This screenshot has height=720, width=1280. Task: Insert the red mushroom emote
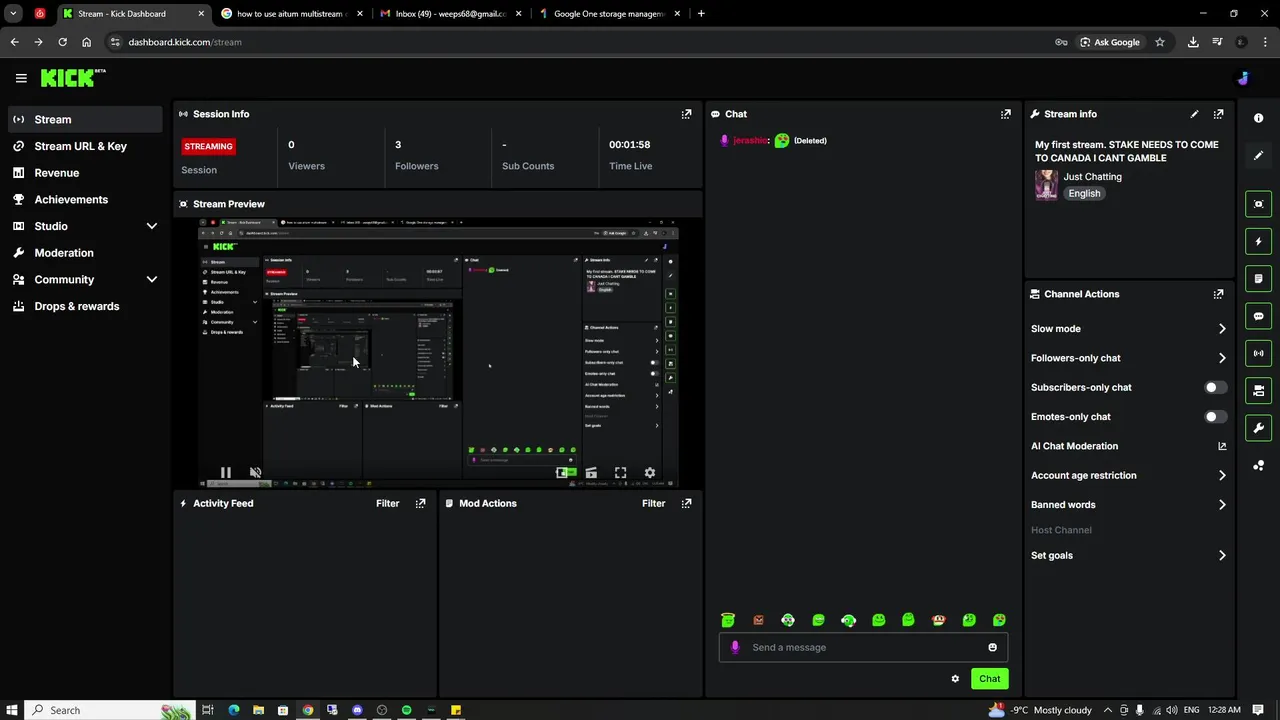(938, 620)
